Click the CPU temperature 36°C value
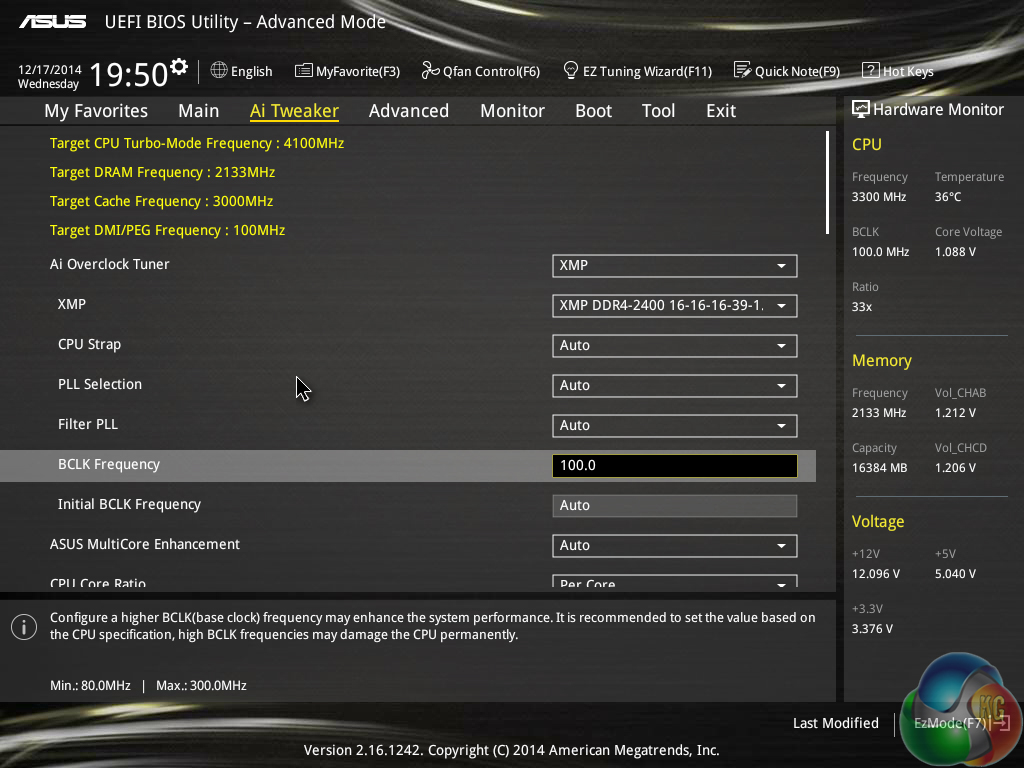This screenshot has height=768, width=1024. point(948,197)
